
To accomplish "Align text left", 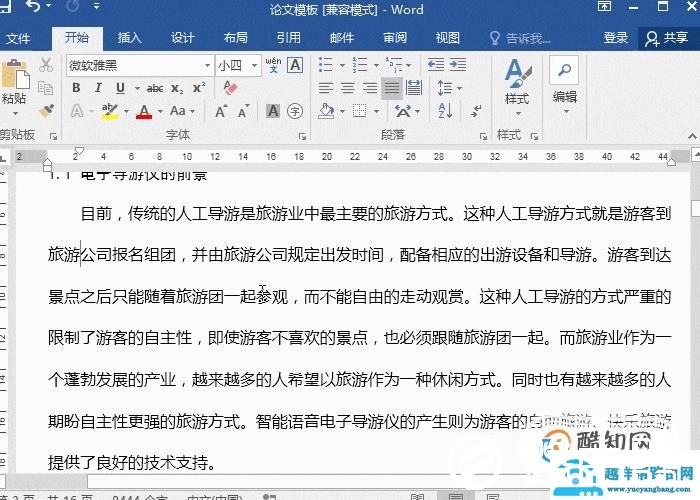I will tap(326, 88).
